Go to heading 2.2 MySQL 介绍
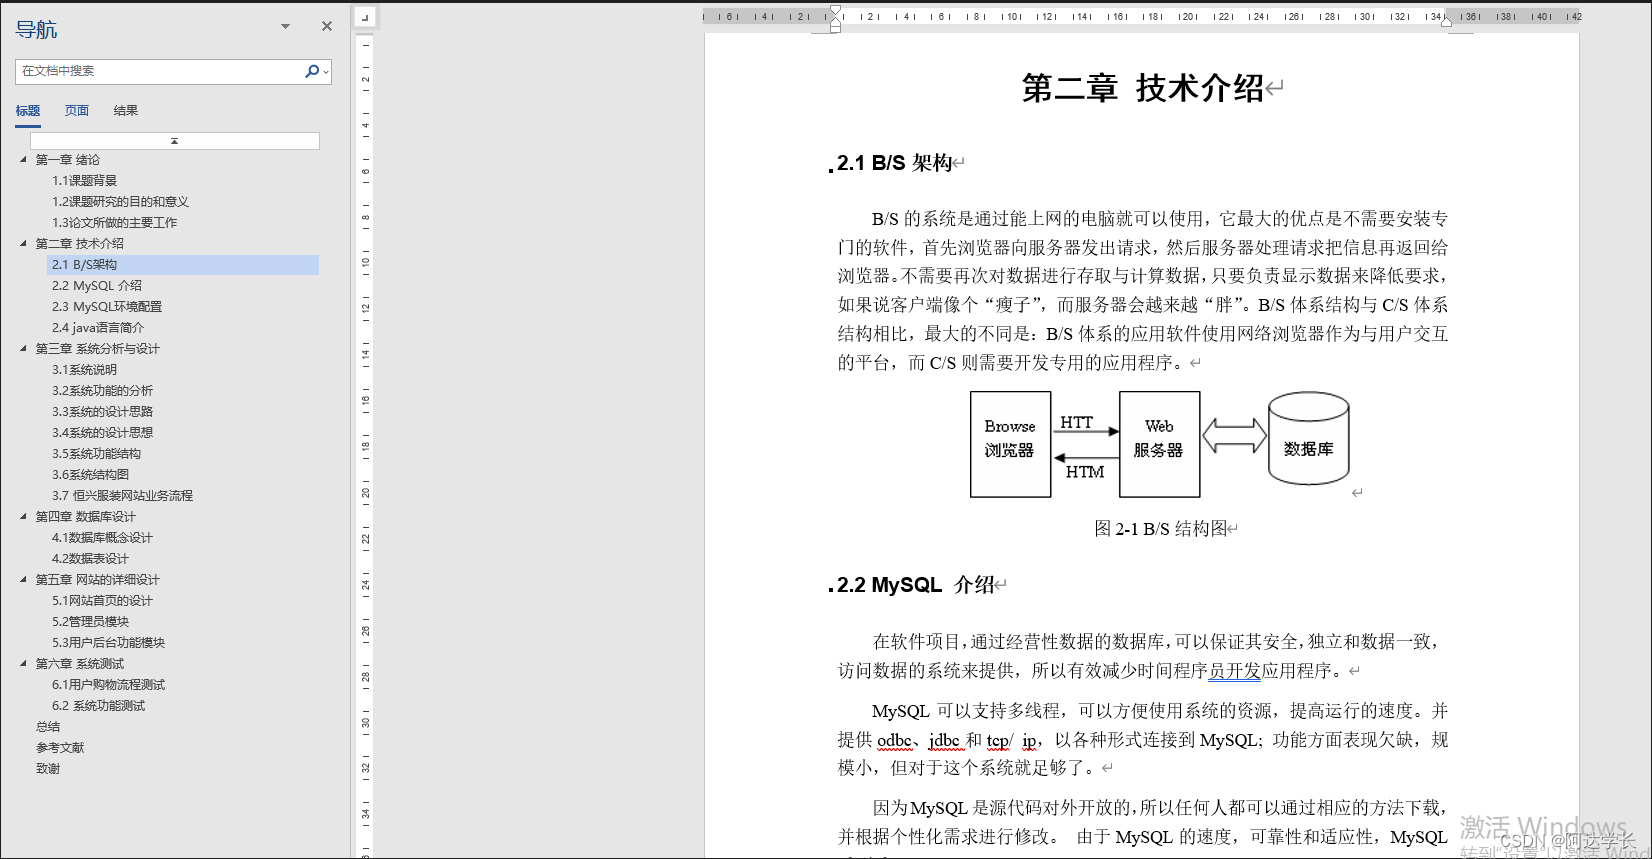The image size is (1652, 859). pos(97,286)
